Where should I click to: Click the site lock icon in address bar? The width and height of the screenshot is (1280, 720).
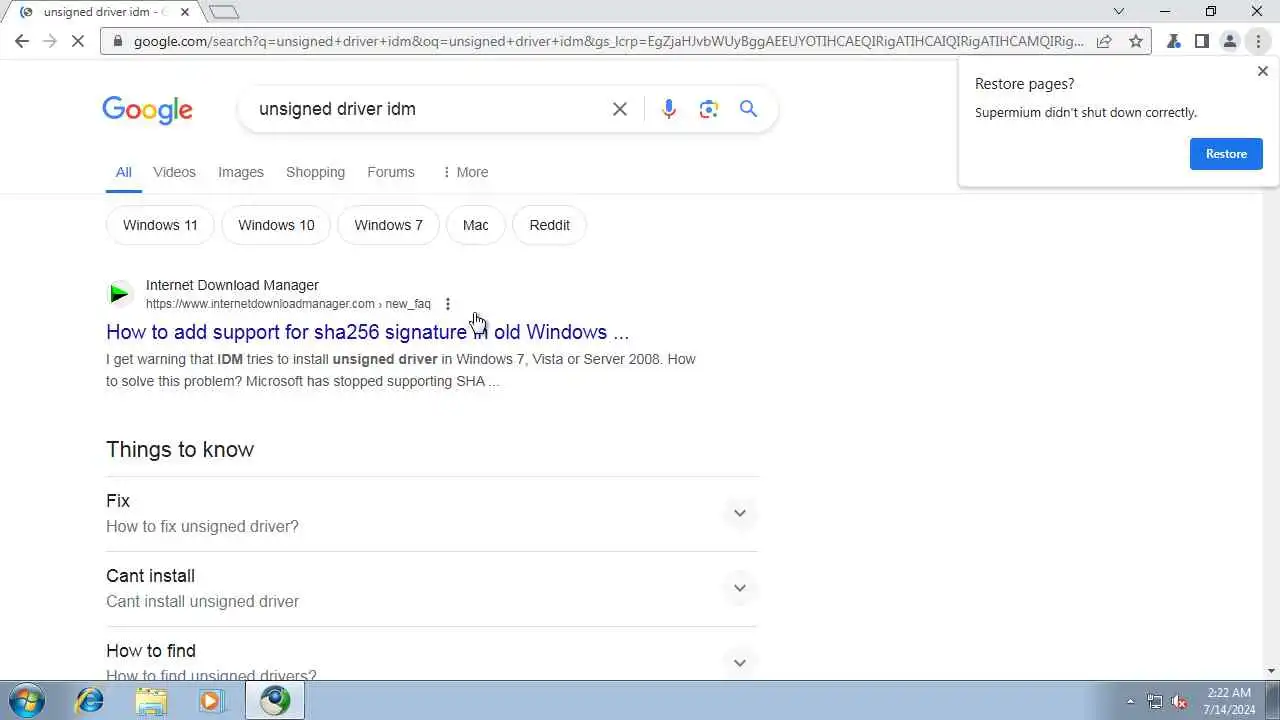pyautogui.click(x=117, y=41)
